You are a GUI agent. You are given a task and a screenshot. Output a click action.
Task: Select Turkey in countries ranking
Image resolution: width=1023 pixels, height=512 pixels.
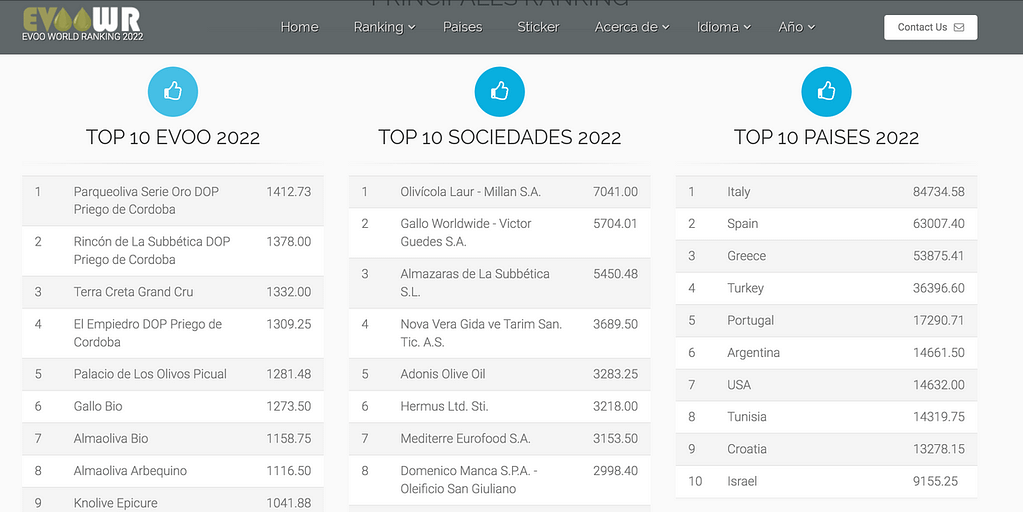click(x=745, y=288)
